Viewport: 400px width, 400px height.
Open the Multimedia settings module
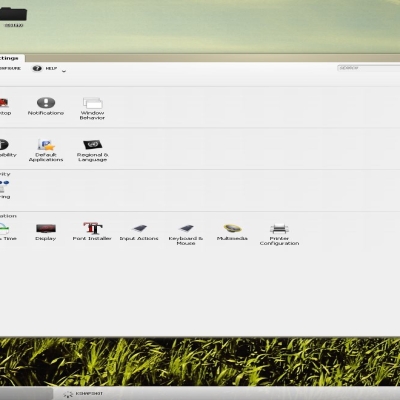click(x=232, y=232)
